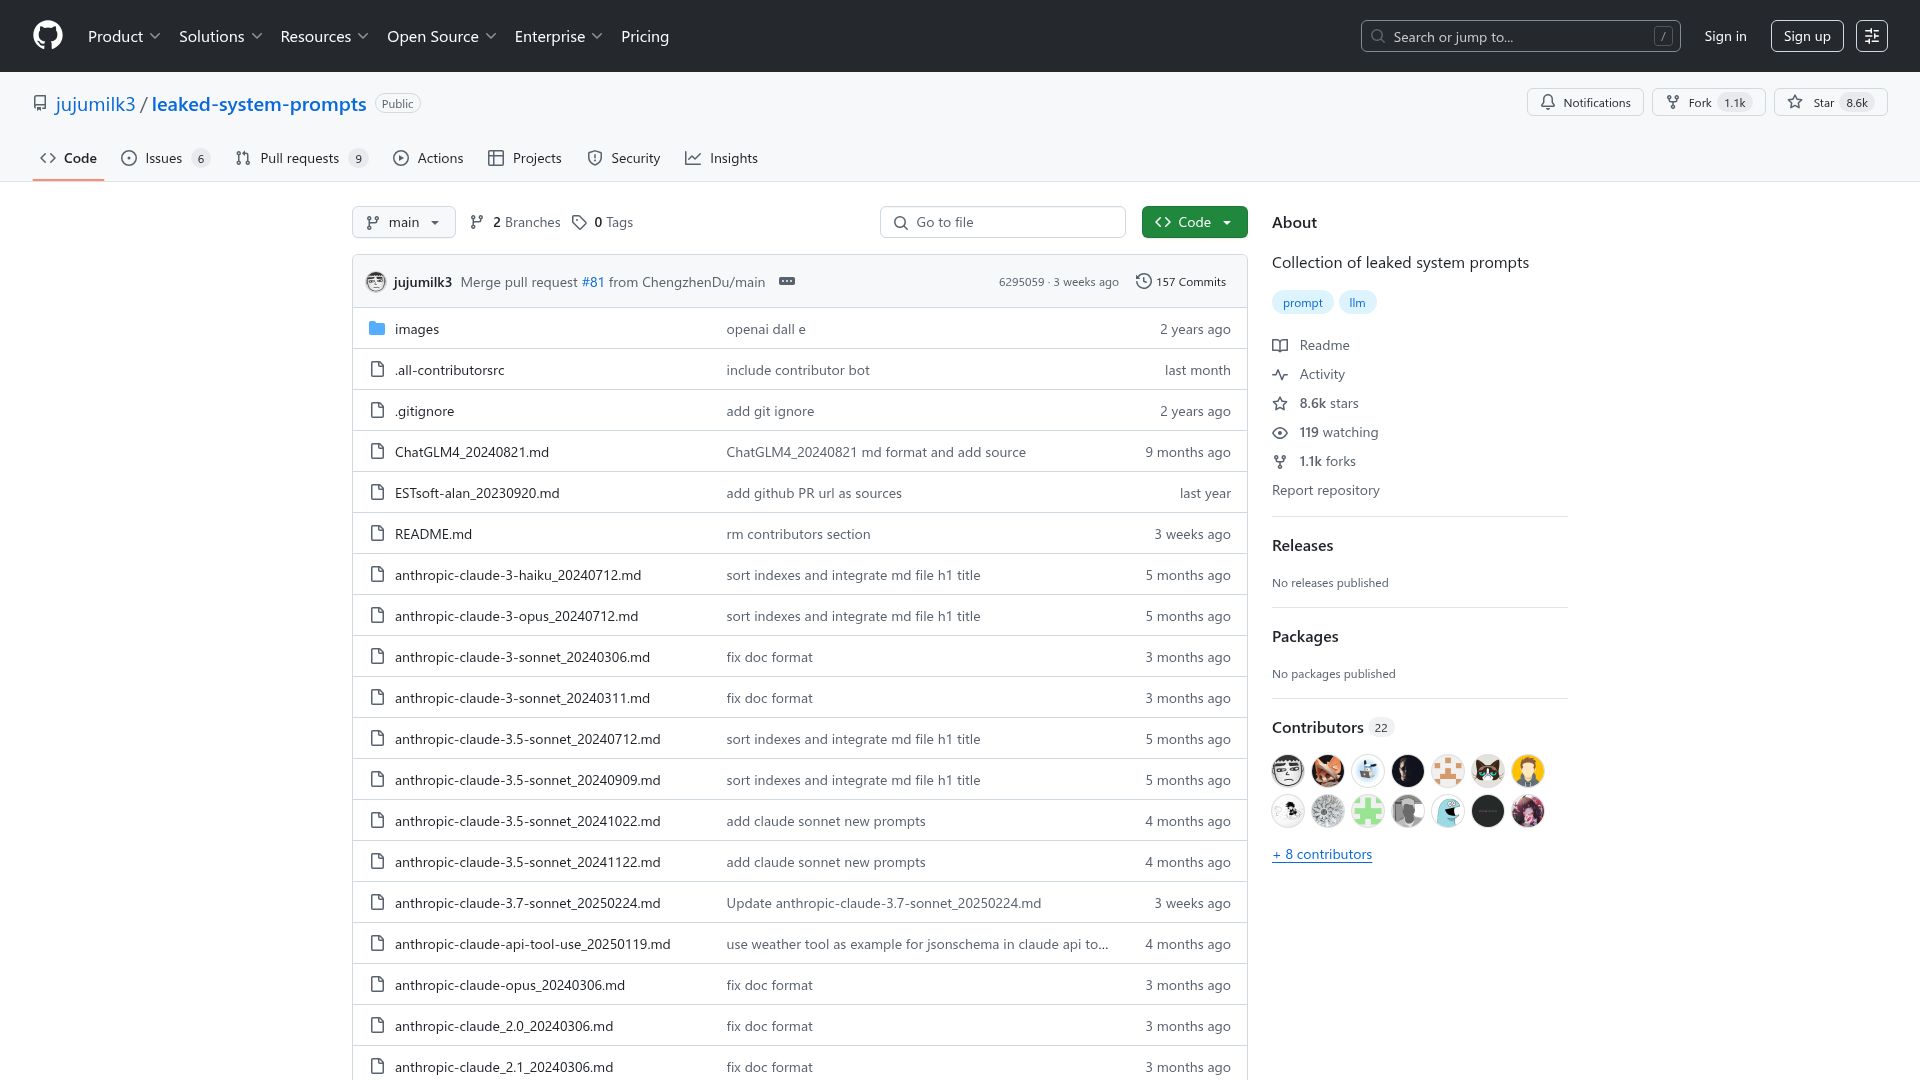
Task: Click commit hash 6295059
Action: [1021, 283]
